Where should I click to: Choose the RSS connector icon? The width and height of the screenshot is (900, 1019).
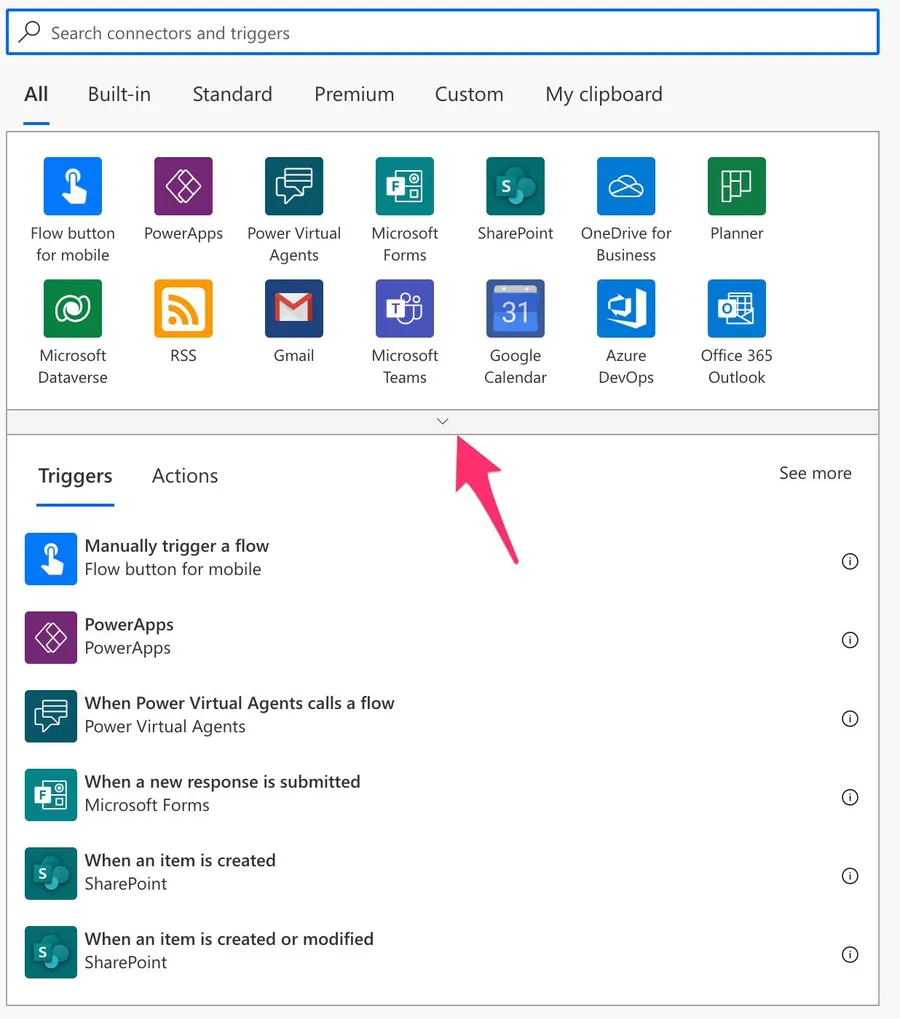coord(183,309)
